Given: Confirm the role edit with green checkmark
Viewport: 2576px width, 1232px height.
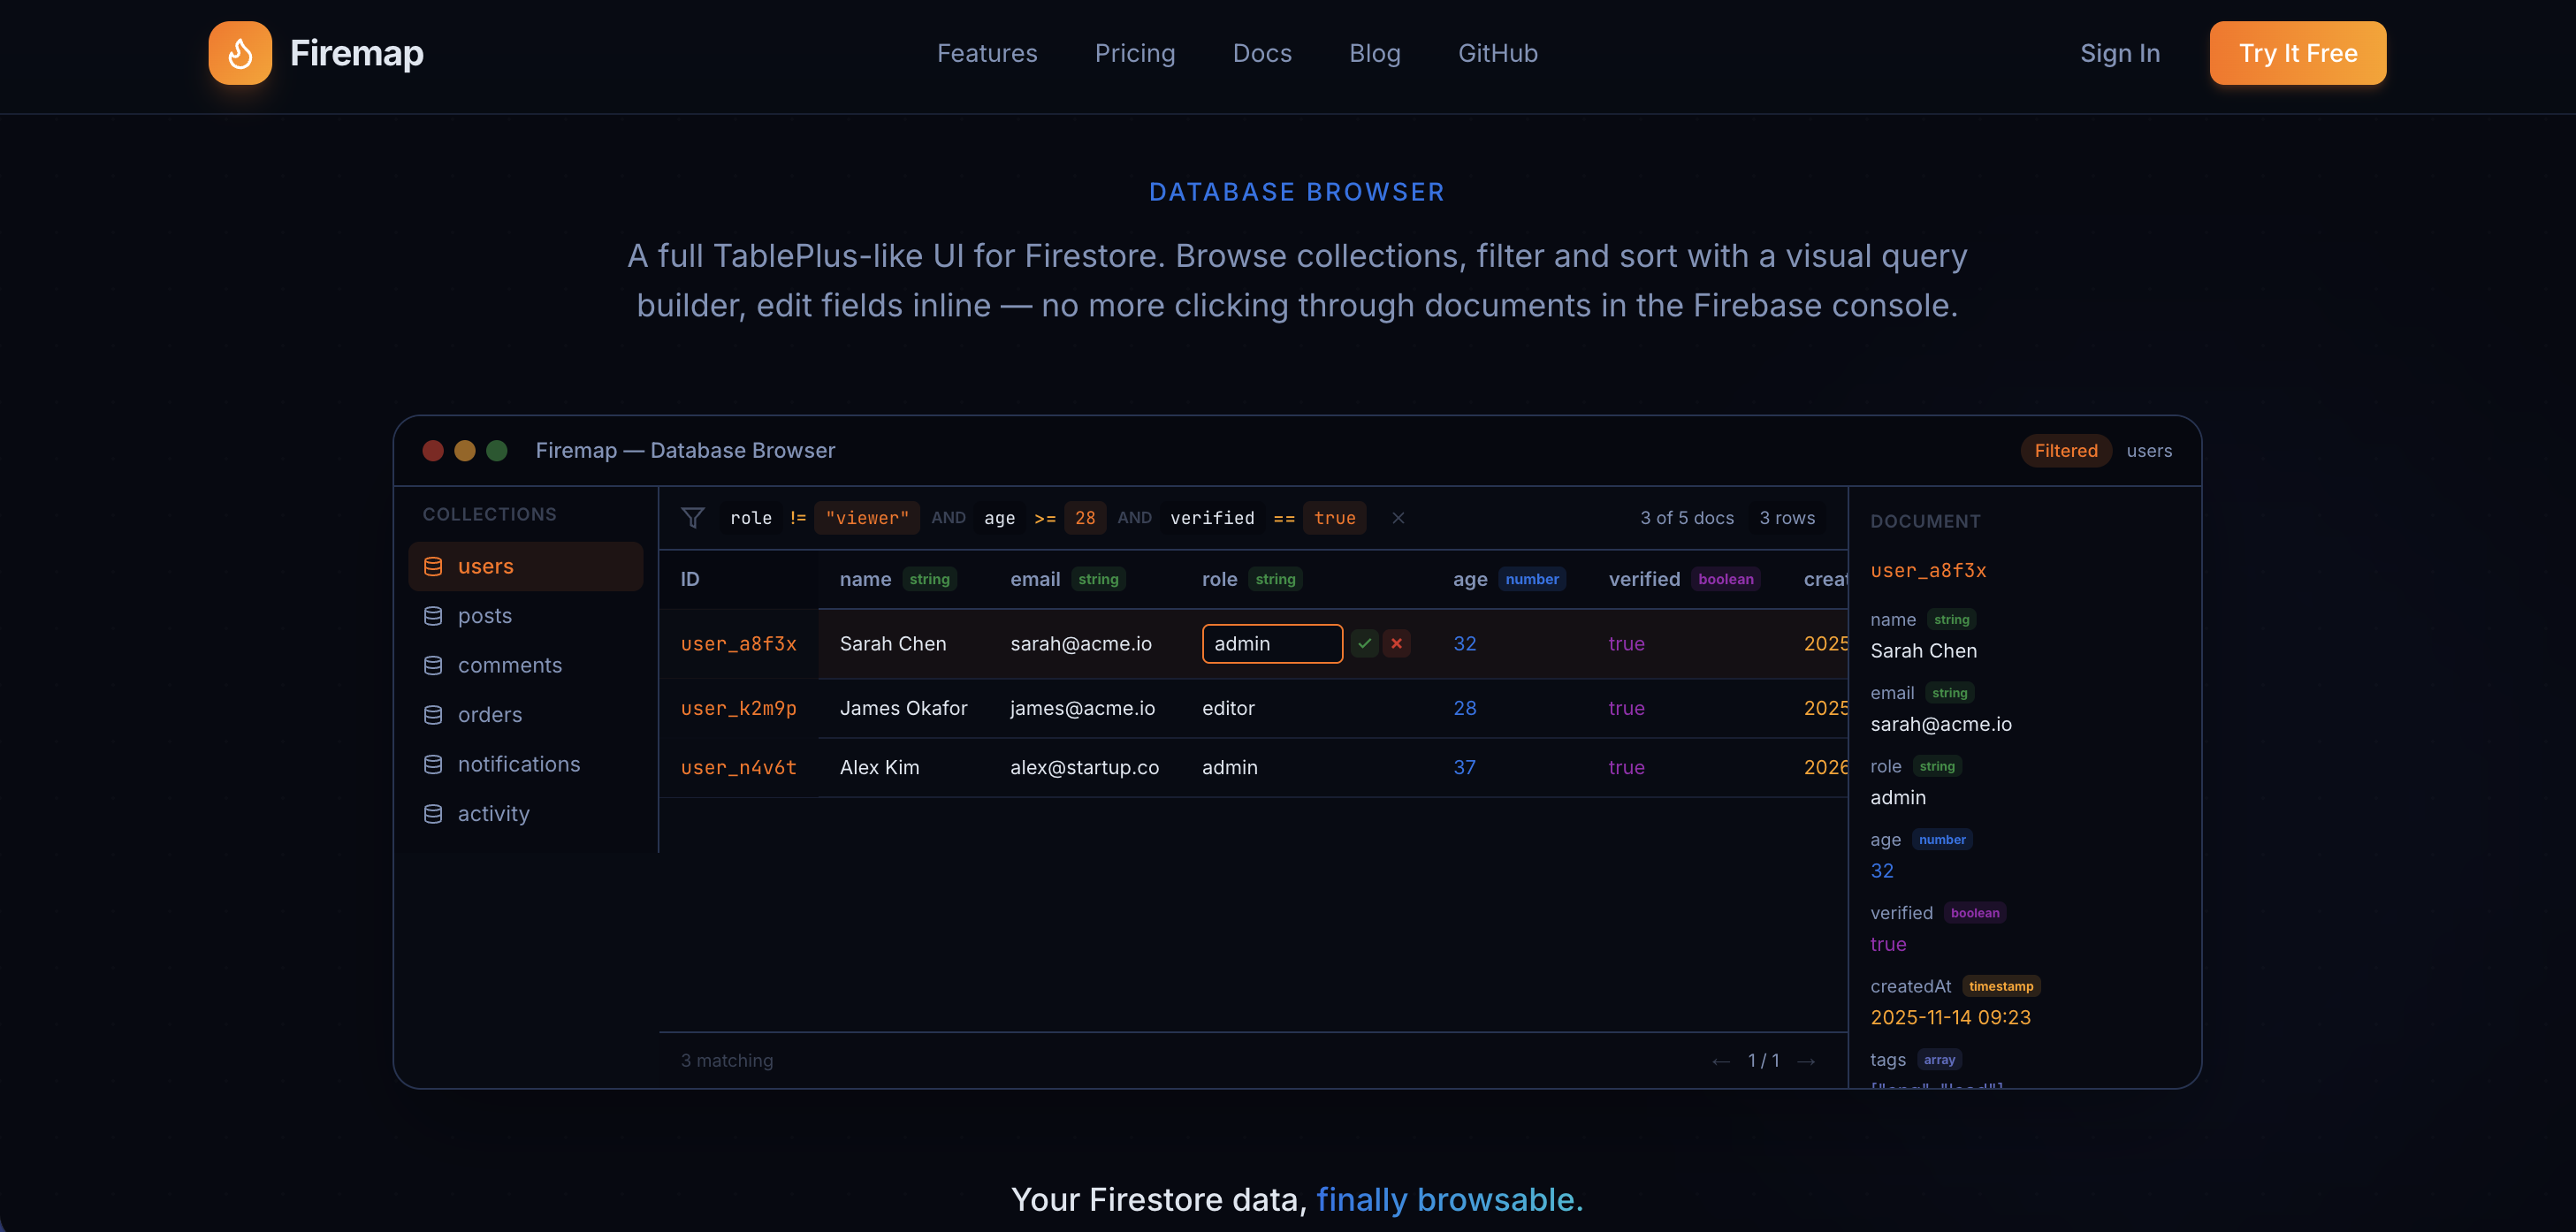Looking at the screenshot, I should [x=1364, y=643].
